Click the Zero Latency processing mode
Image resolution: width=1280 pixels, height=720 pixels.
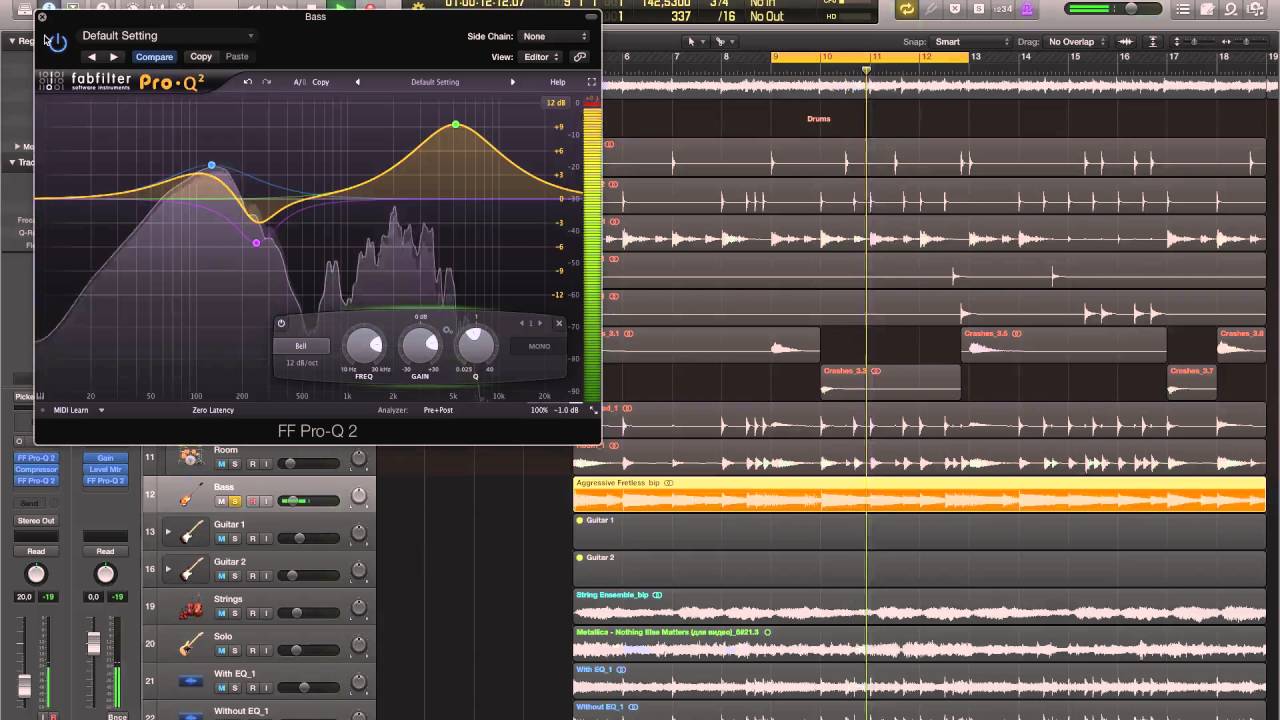(213, 410)
